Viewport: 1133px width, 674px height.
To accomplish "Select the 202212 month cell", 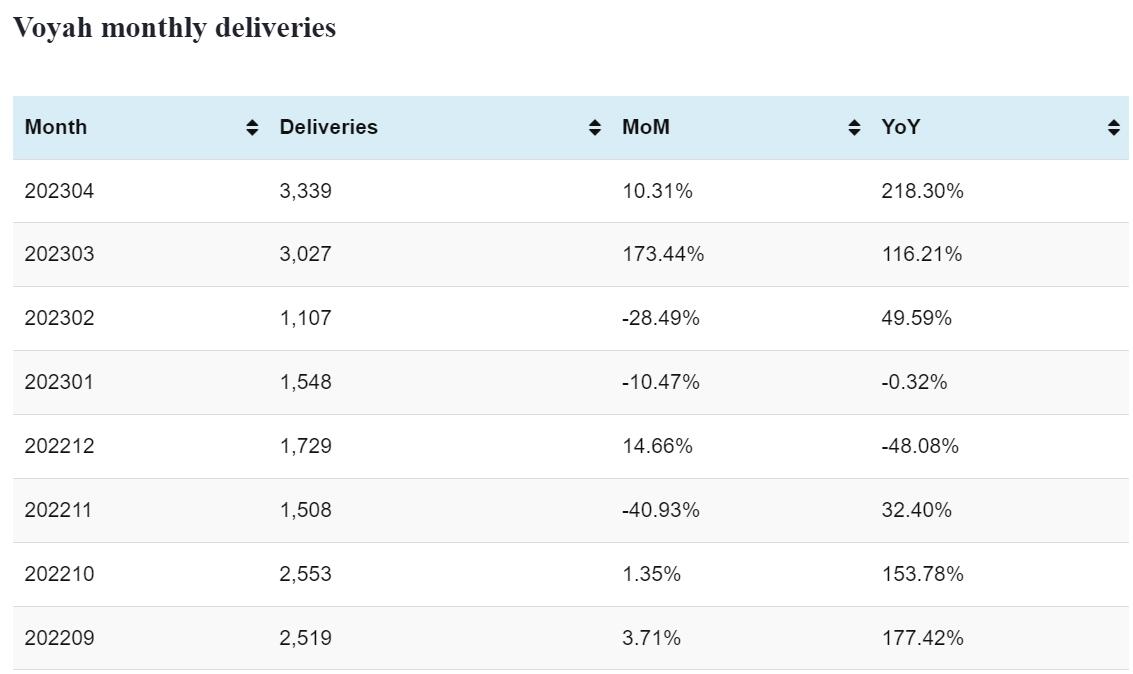I will [59, 446].
